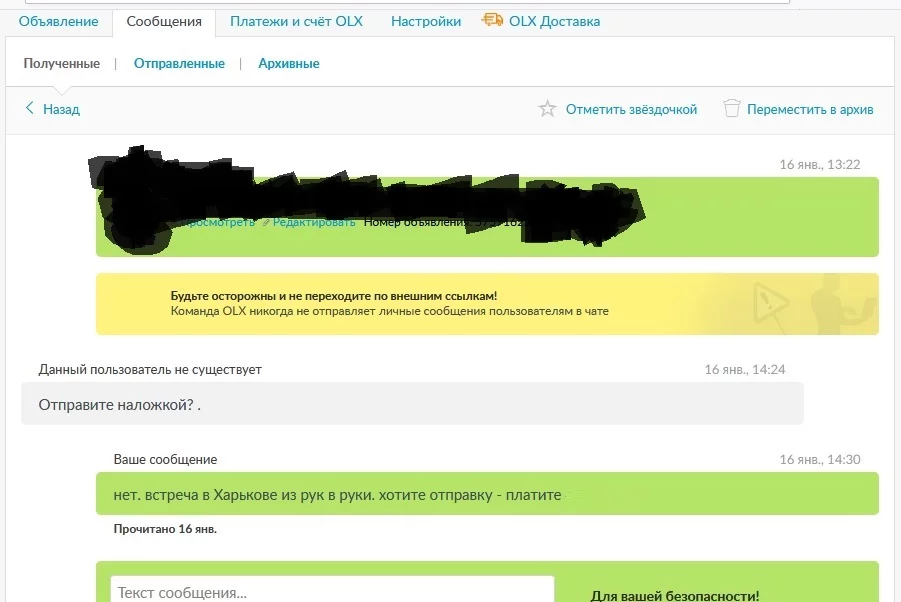Screen dimensions: 901x602
Task: Click the Ваше сообщение label
Action: point(165,460)
